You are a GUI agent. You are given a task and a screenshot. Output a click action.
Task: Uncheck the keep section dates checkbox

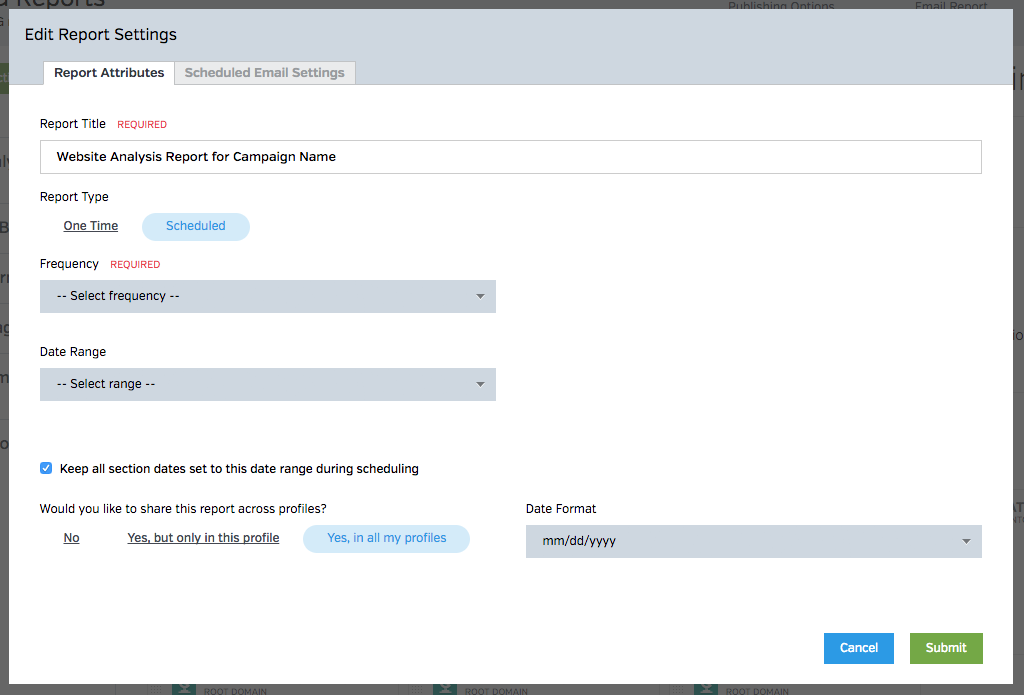(46, 468)
